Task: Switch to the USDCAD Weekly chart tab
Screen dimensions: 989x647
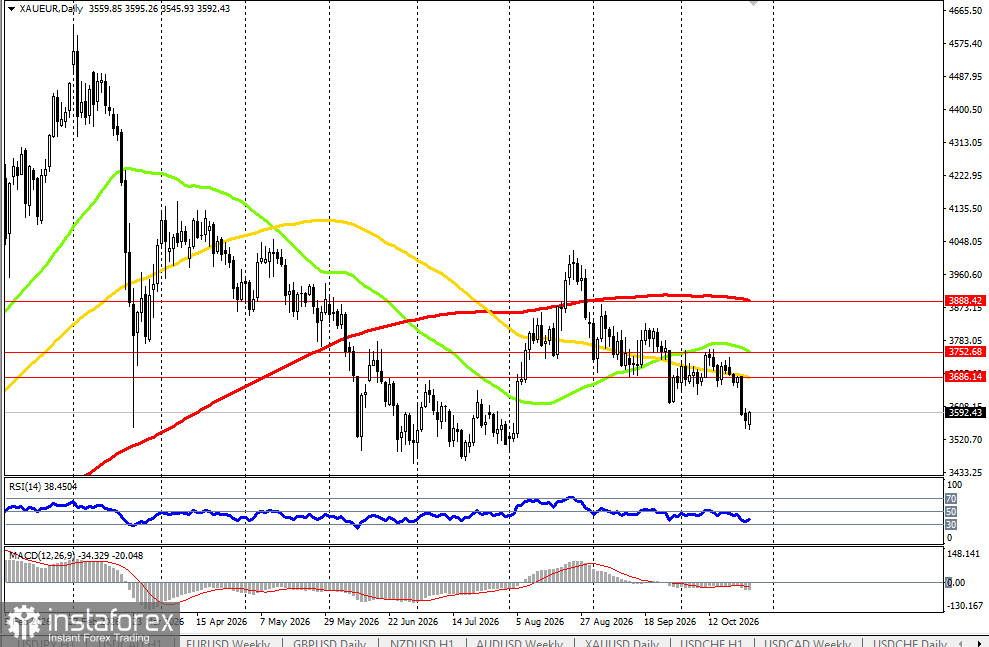Action: (x=807, y=643)
